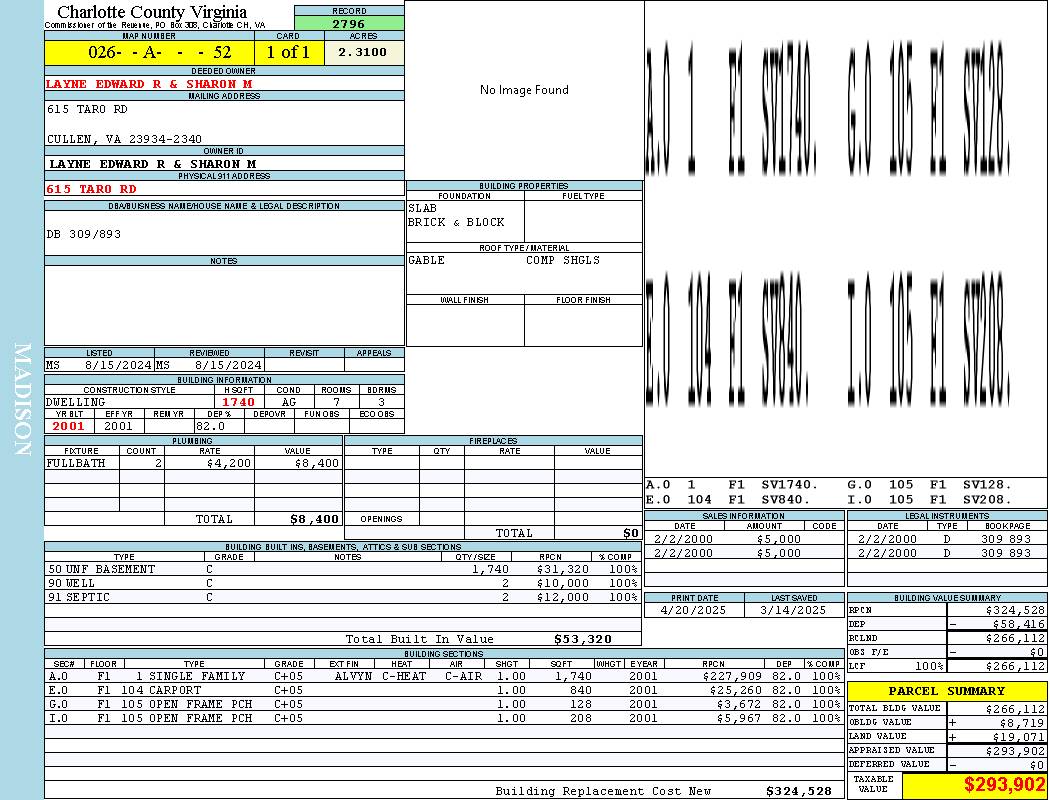The width and height of the screenshot is (1050, 800).
Task: Select OBLDG VALUE $8,719
Action: click(1021, 722)
